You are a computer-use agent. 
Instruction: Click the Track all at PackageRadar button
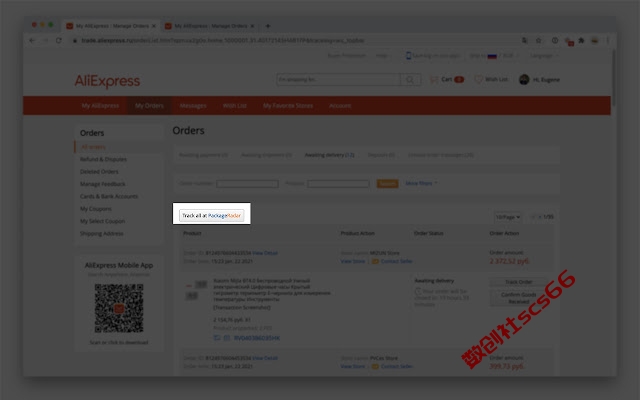[x=211, y=215]
